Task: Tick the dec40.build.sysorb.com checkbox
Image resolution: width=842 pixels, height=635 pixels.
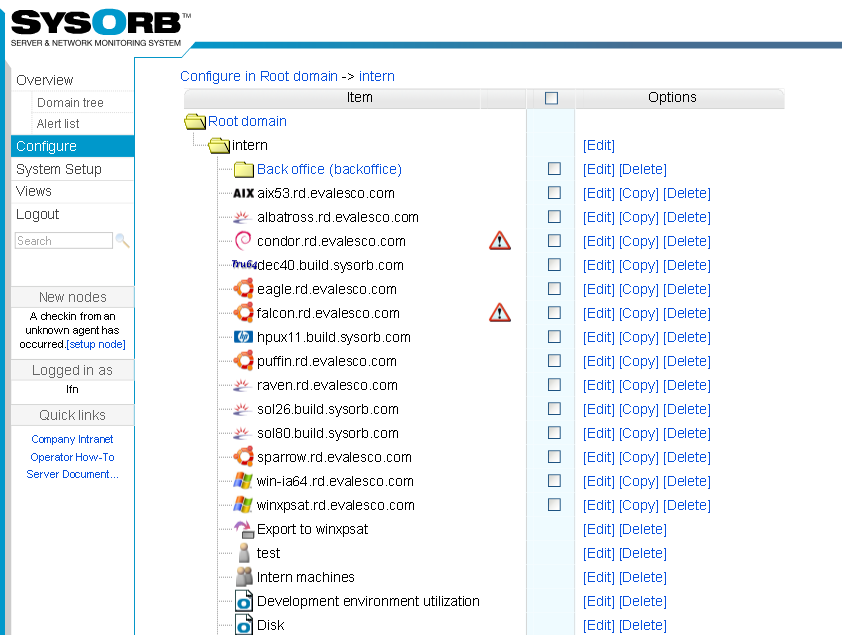Action: 554,265
